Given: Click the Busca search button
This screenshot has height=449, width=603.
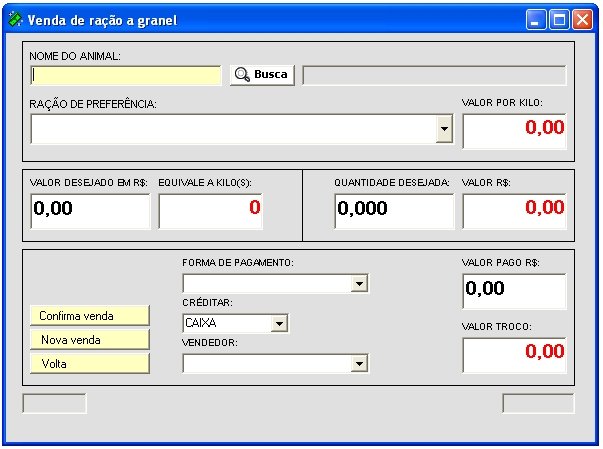Looking at the screenshot, I should click(262, 75).
